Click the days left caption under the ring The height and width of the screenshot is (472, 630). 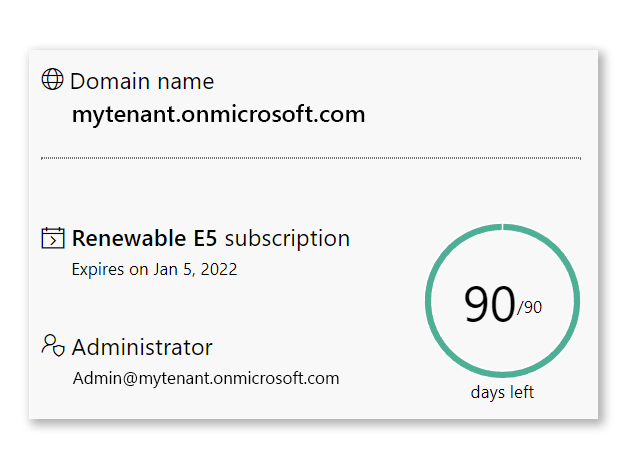click(x=502, y=392)
